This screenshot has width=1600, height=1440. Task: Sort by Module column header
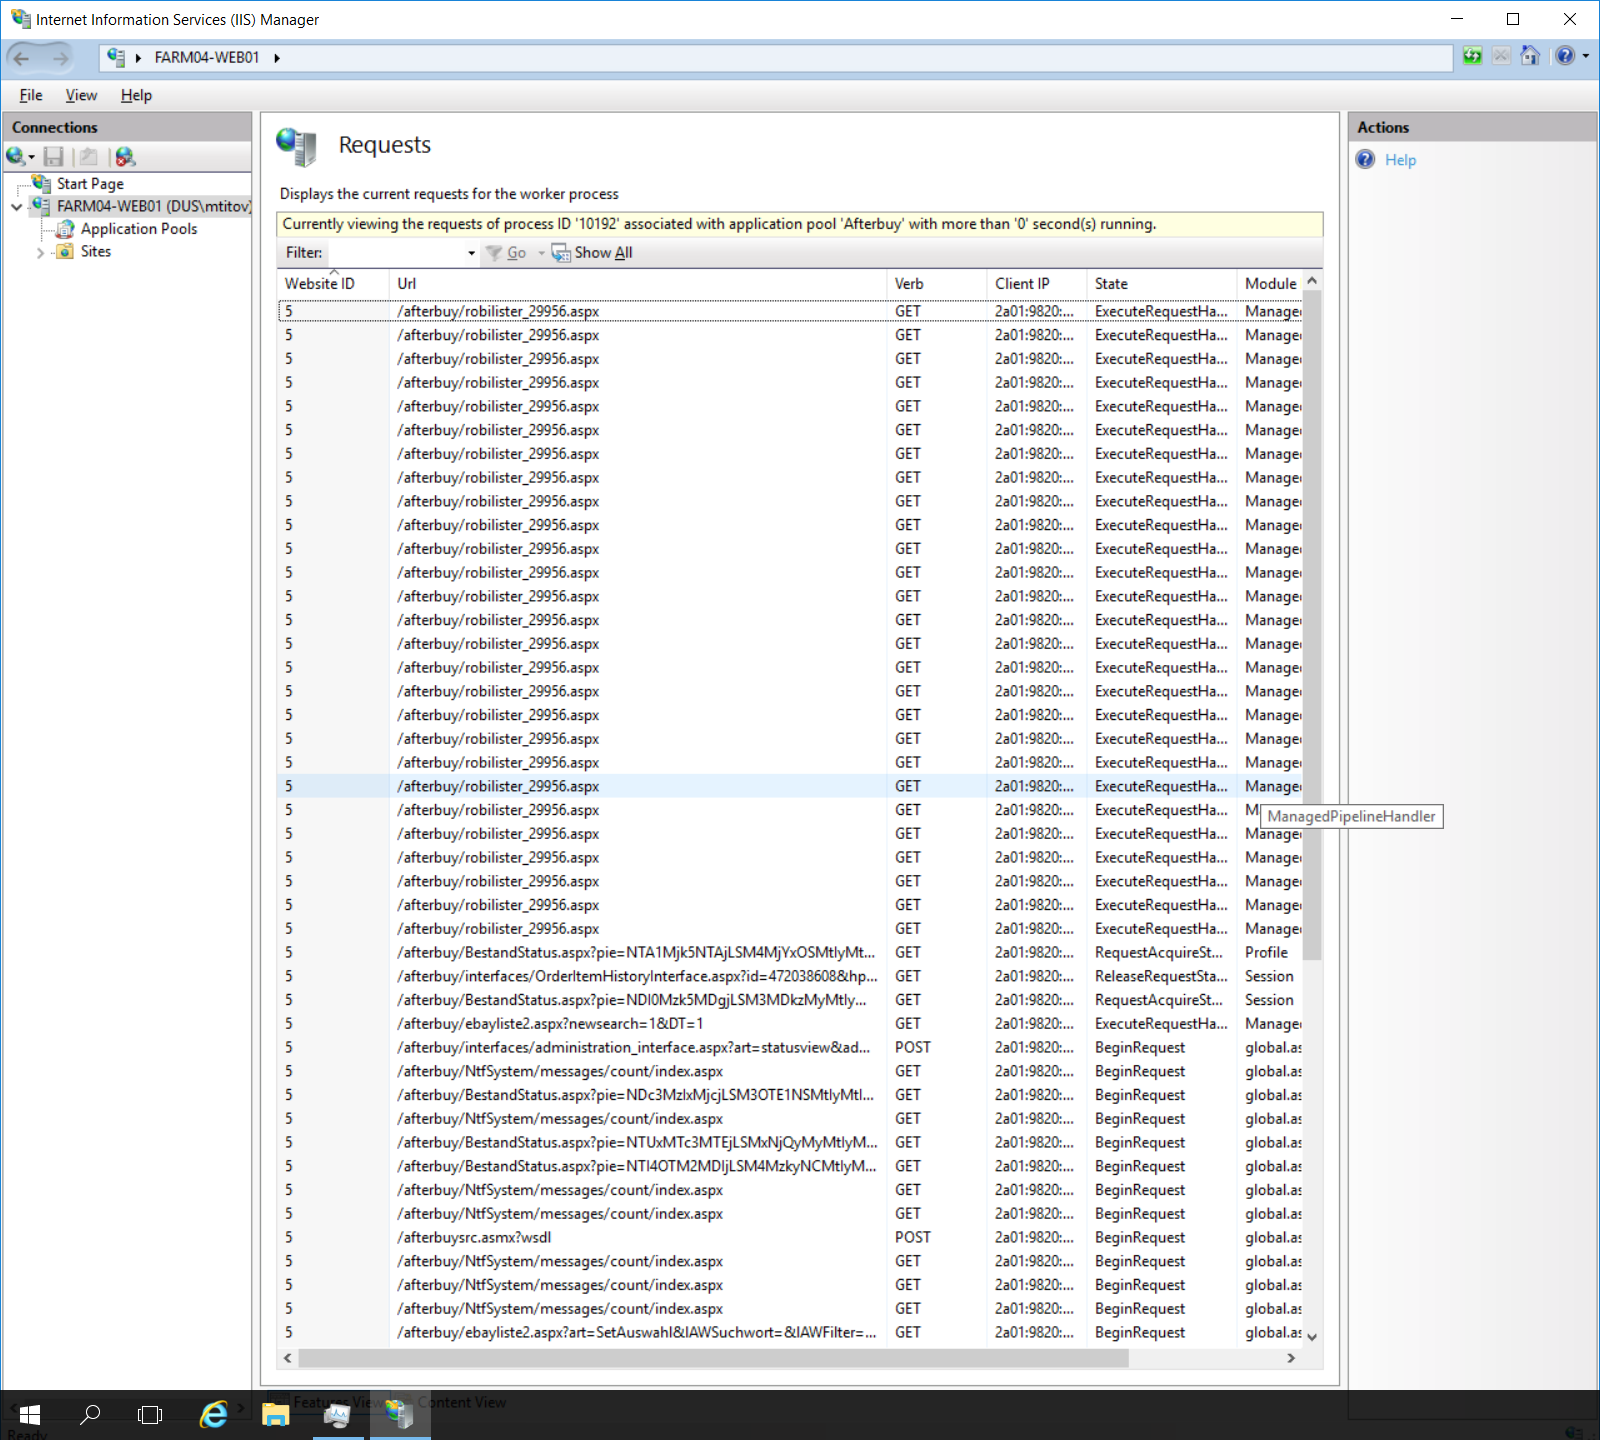1270,284
